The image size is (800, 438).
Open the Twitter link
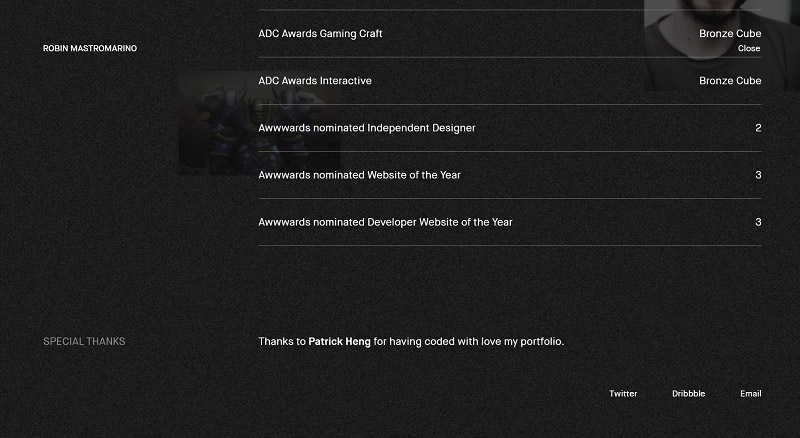tap(623, 394)
